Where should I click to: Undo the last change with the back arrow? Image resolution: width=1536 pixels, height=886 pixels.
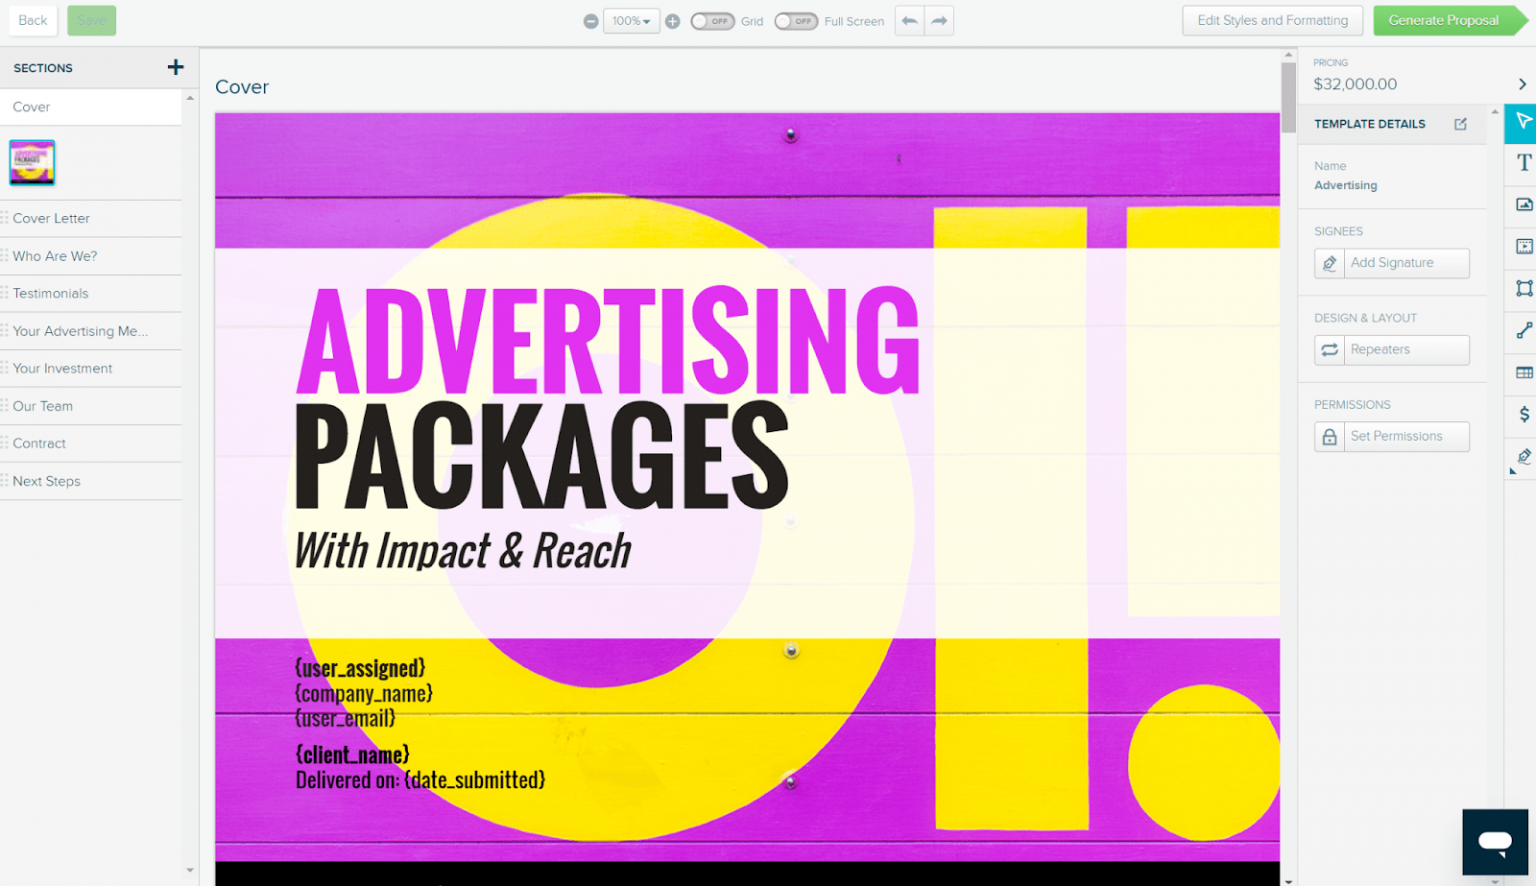[909, 21]
